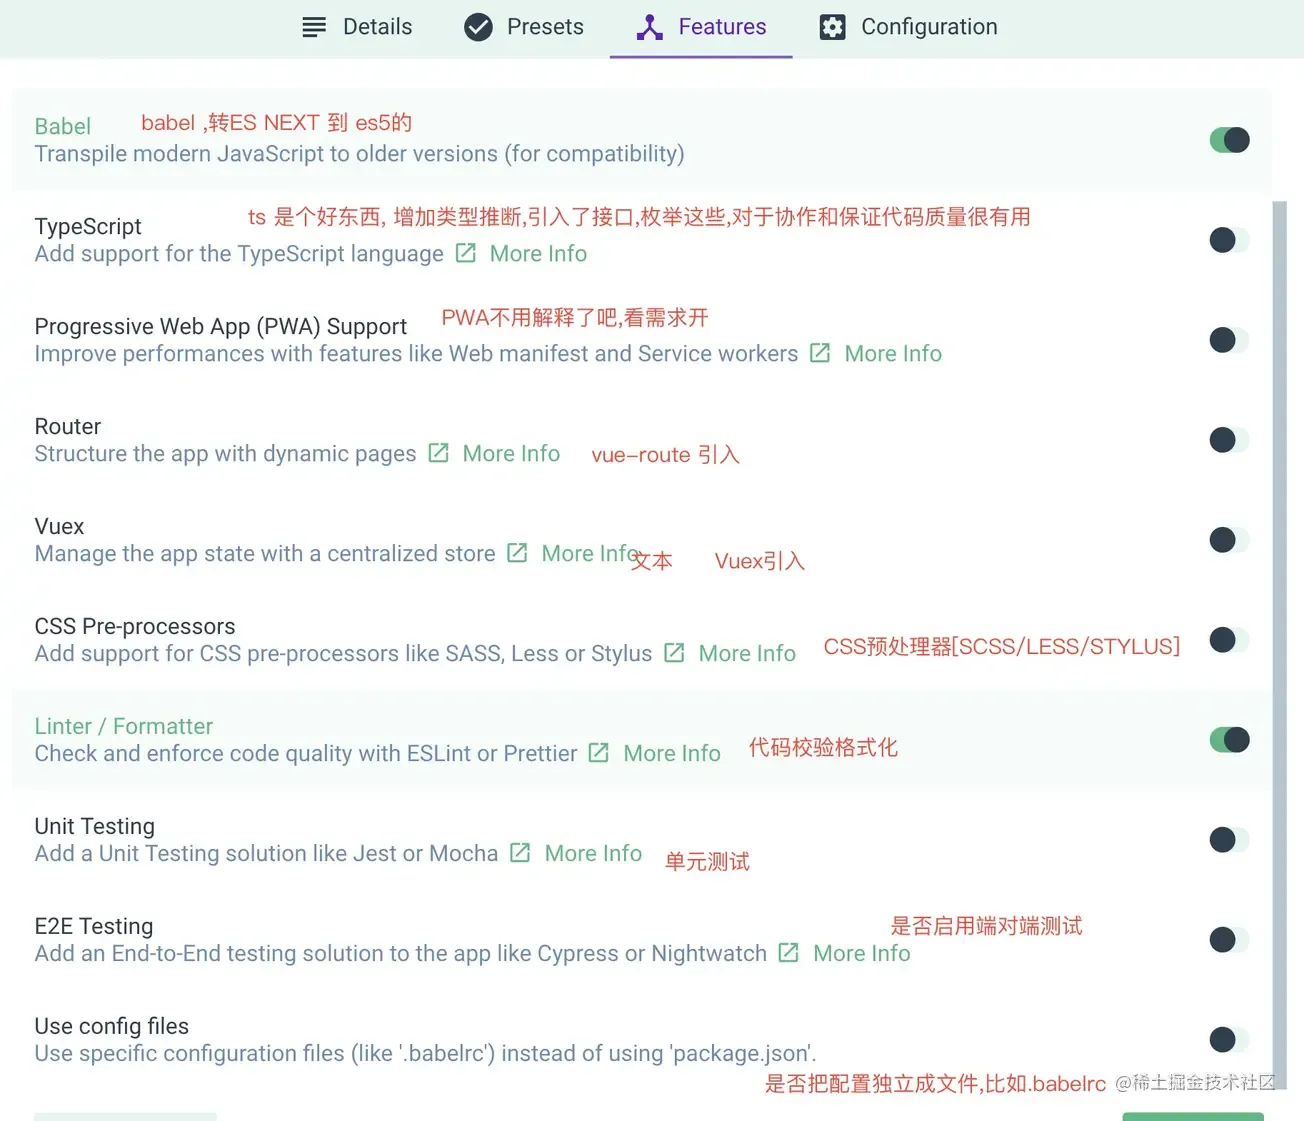Enable the Use config files switch
The height and width of the screenshot is (1121, 1304).
[x=1229, y=1040]
